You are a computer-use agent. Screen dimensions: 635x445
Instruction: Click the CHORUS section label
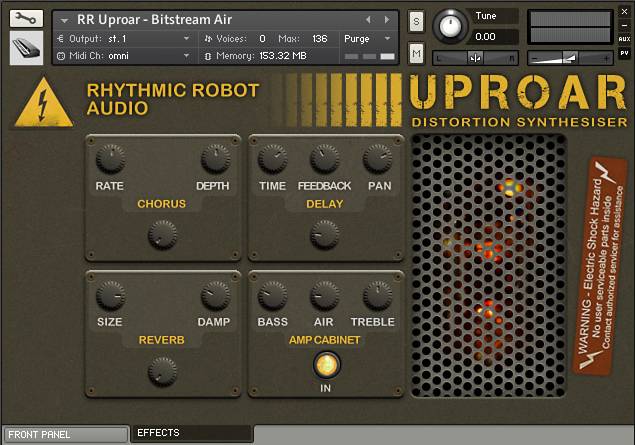161,204
